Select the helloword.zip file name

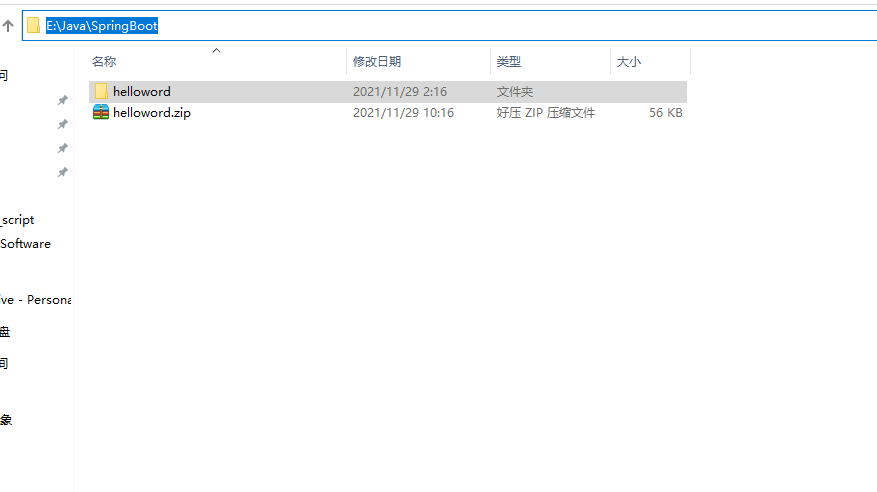[152, 113]
